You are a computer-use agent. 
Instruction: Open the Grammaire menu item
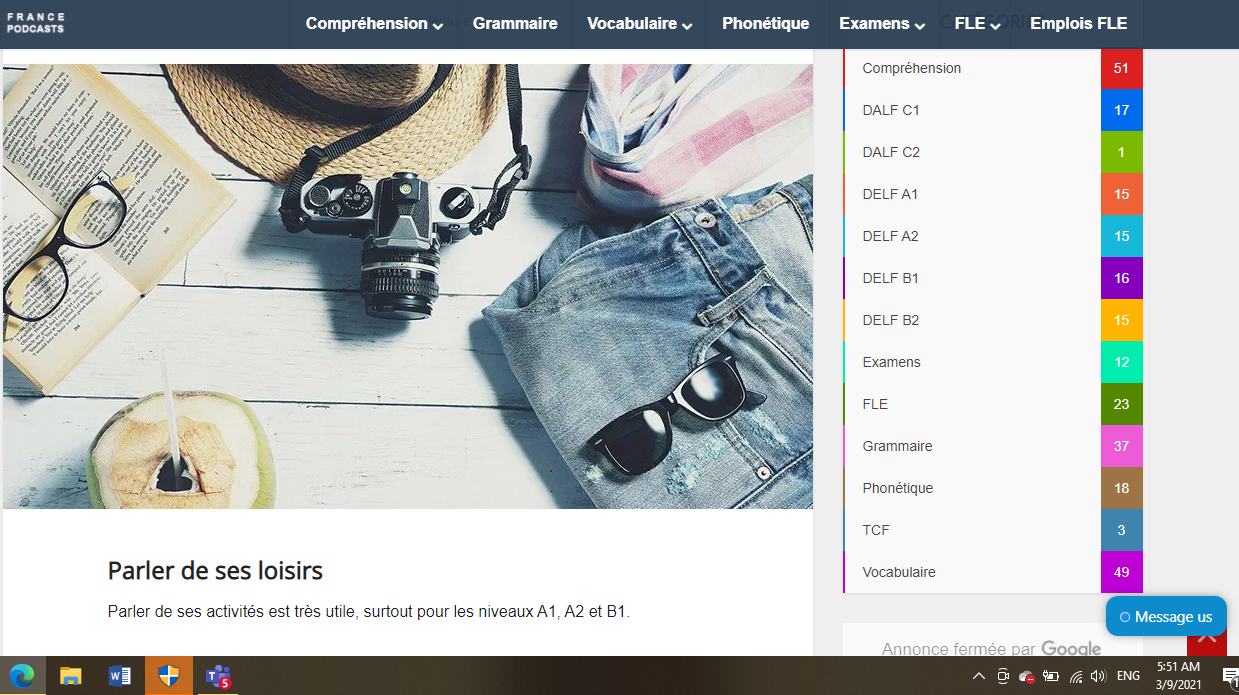(515, 24)
